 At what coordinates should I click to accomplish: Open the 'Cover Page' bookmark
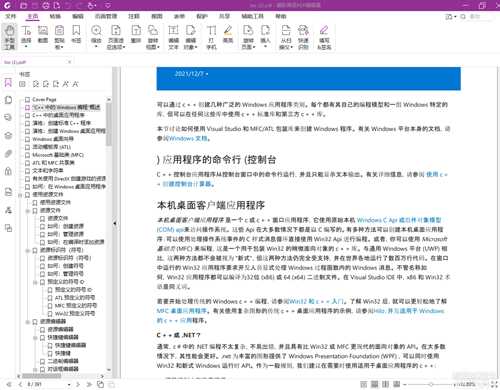[x=44, y=99]
